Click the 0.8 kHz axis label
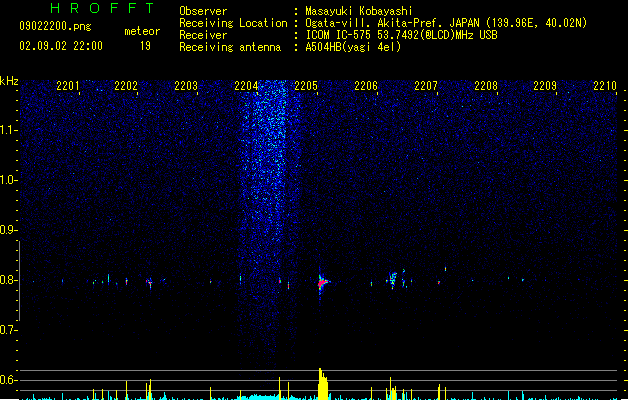 click(x=8, y=280)
